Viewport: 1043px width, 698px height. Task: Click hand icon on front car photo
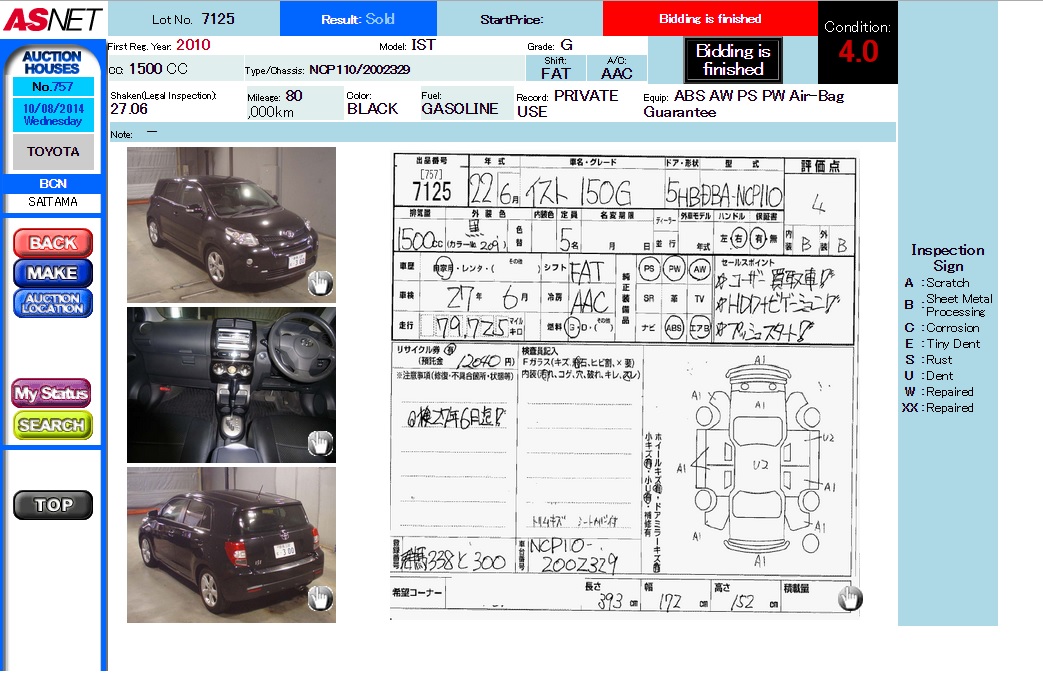pyautogui.click(x=320, y=284)
